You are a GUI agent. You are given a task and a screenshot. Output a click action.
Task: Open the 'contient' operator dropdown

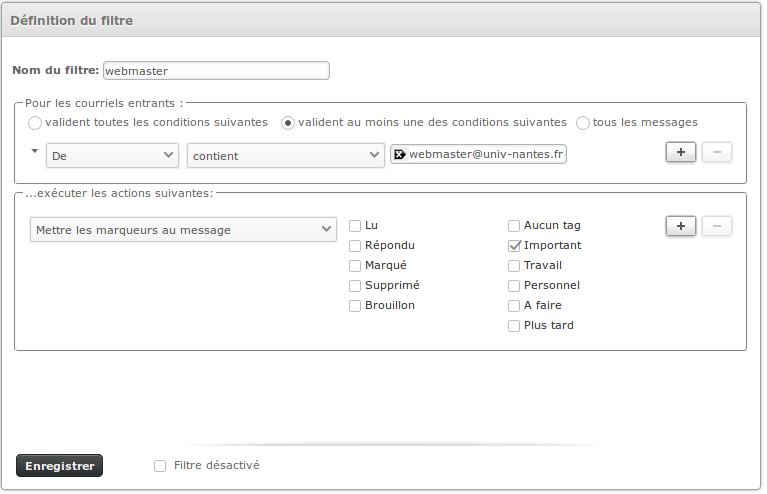[x=285, y=155]
